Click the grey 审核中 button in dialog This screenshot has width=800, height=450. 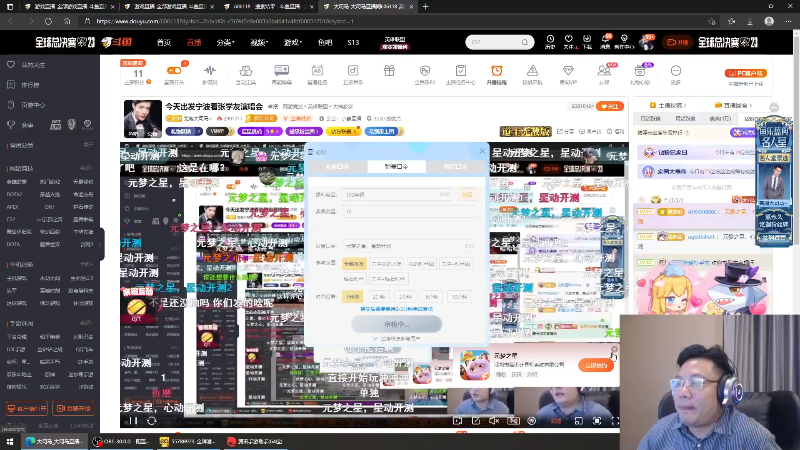pyautogui.click(x=396, y=324)
